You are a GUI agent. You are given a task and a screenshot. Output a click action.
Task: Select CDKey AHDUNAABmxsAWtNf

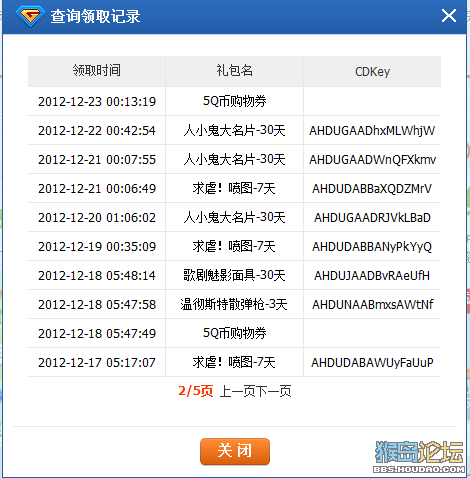373,305
